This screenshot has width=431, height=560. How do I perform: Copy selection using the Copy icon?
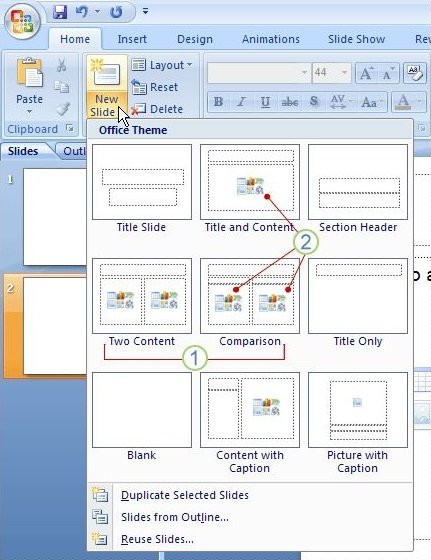click(61, 87)
